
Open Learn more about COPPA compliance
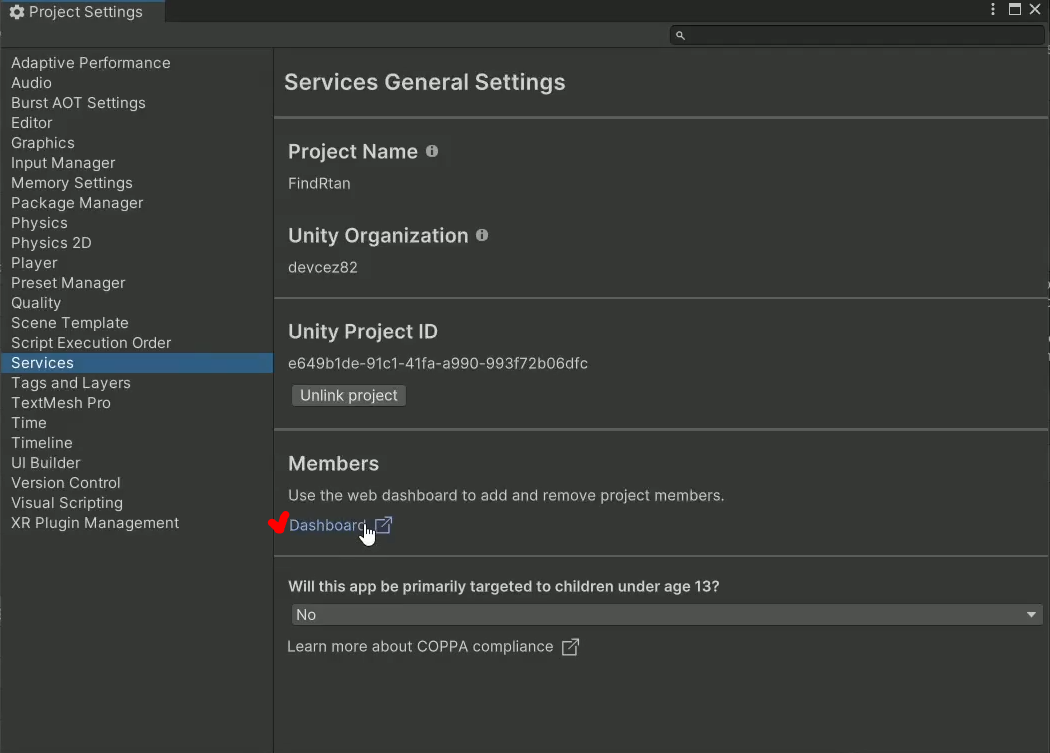[x=420, y=647]
